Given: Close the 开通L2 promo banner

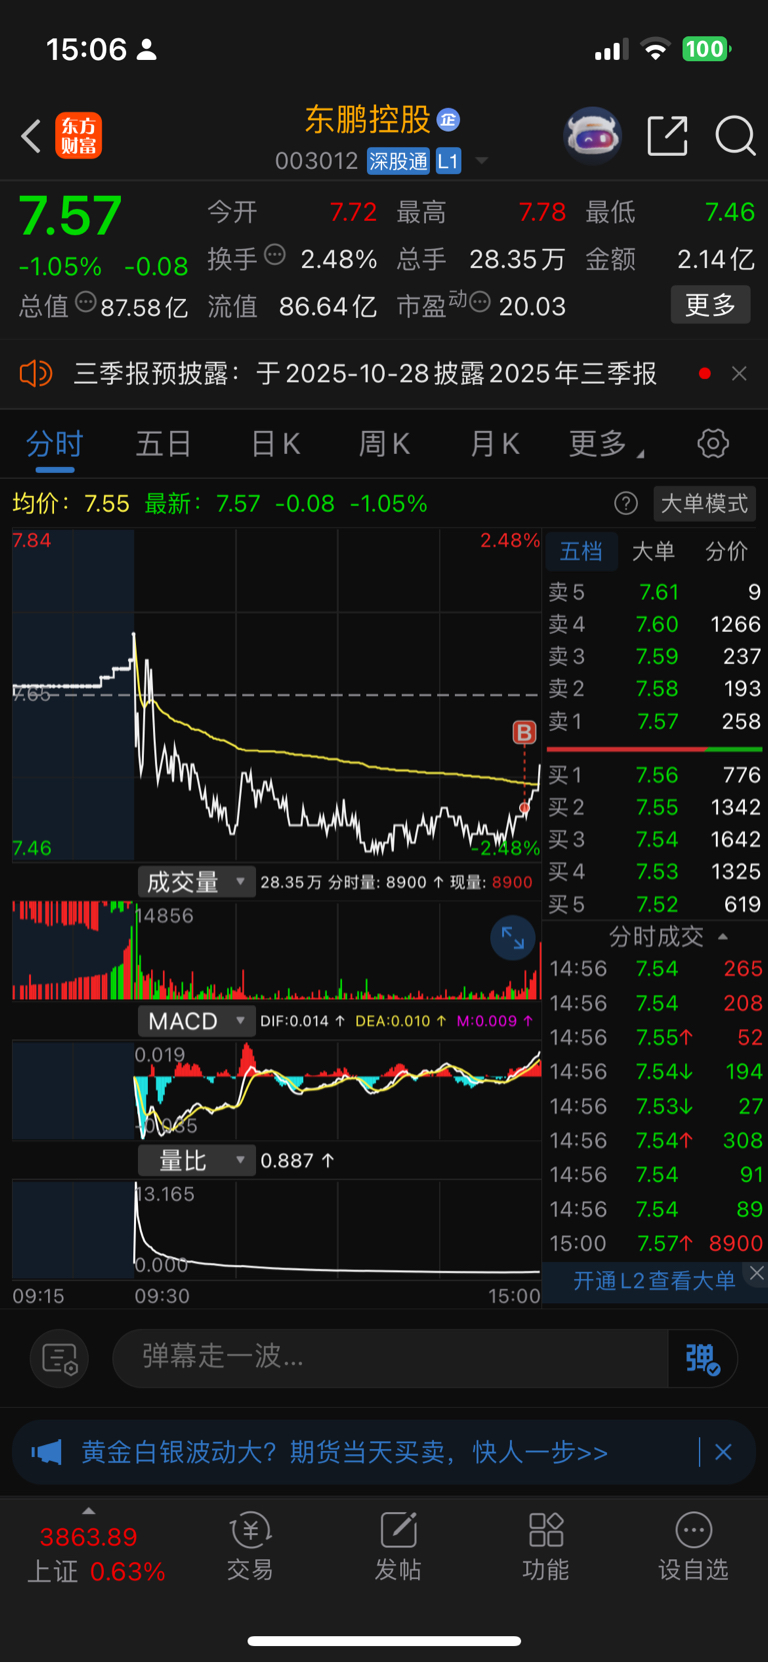Looking at the screenshot, I should coord(756,1273).
